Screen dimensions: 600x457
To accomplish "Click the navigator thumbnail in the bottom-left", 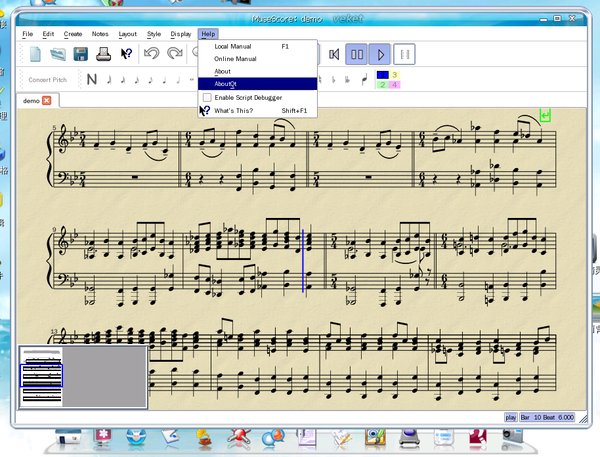I will (41, 376).
